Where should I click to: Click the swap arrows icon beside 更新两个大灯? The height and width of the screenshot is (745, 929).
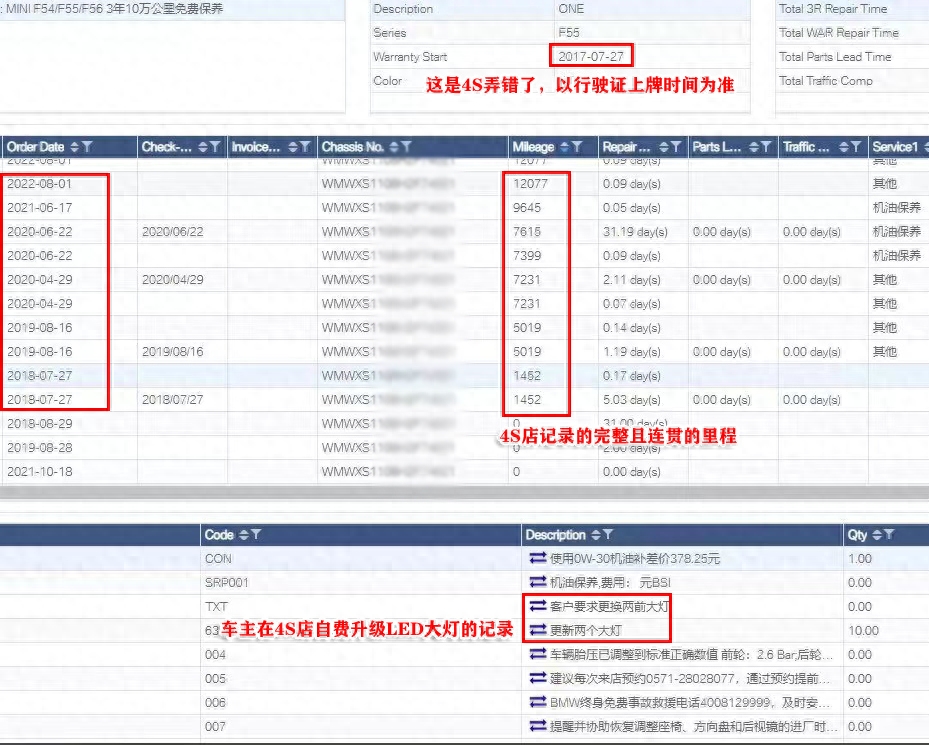click(x=537, y=631)
